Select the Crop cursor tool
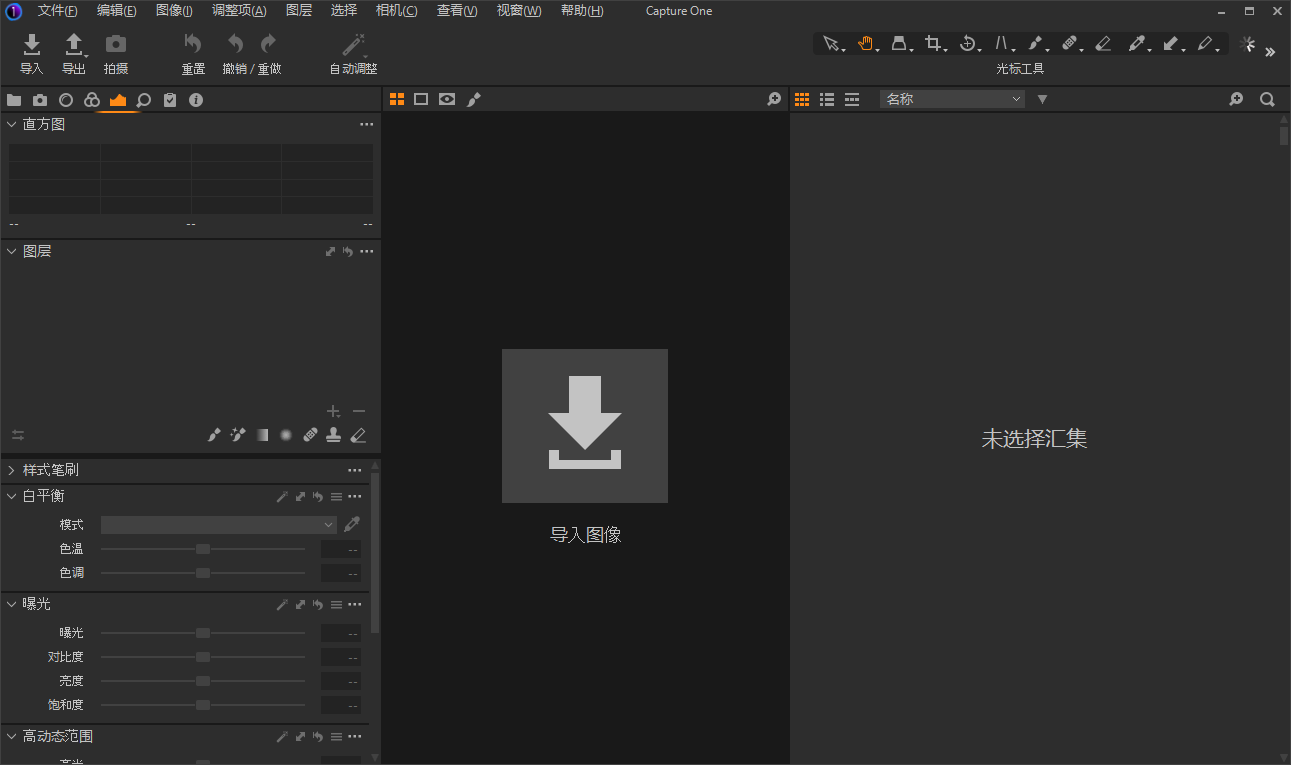Viewport: 1291px width, 765px height. [932, 43]
